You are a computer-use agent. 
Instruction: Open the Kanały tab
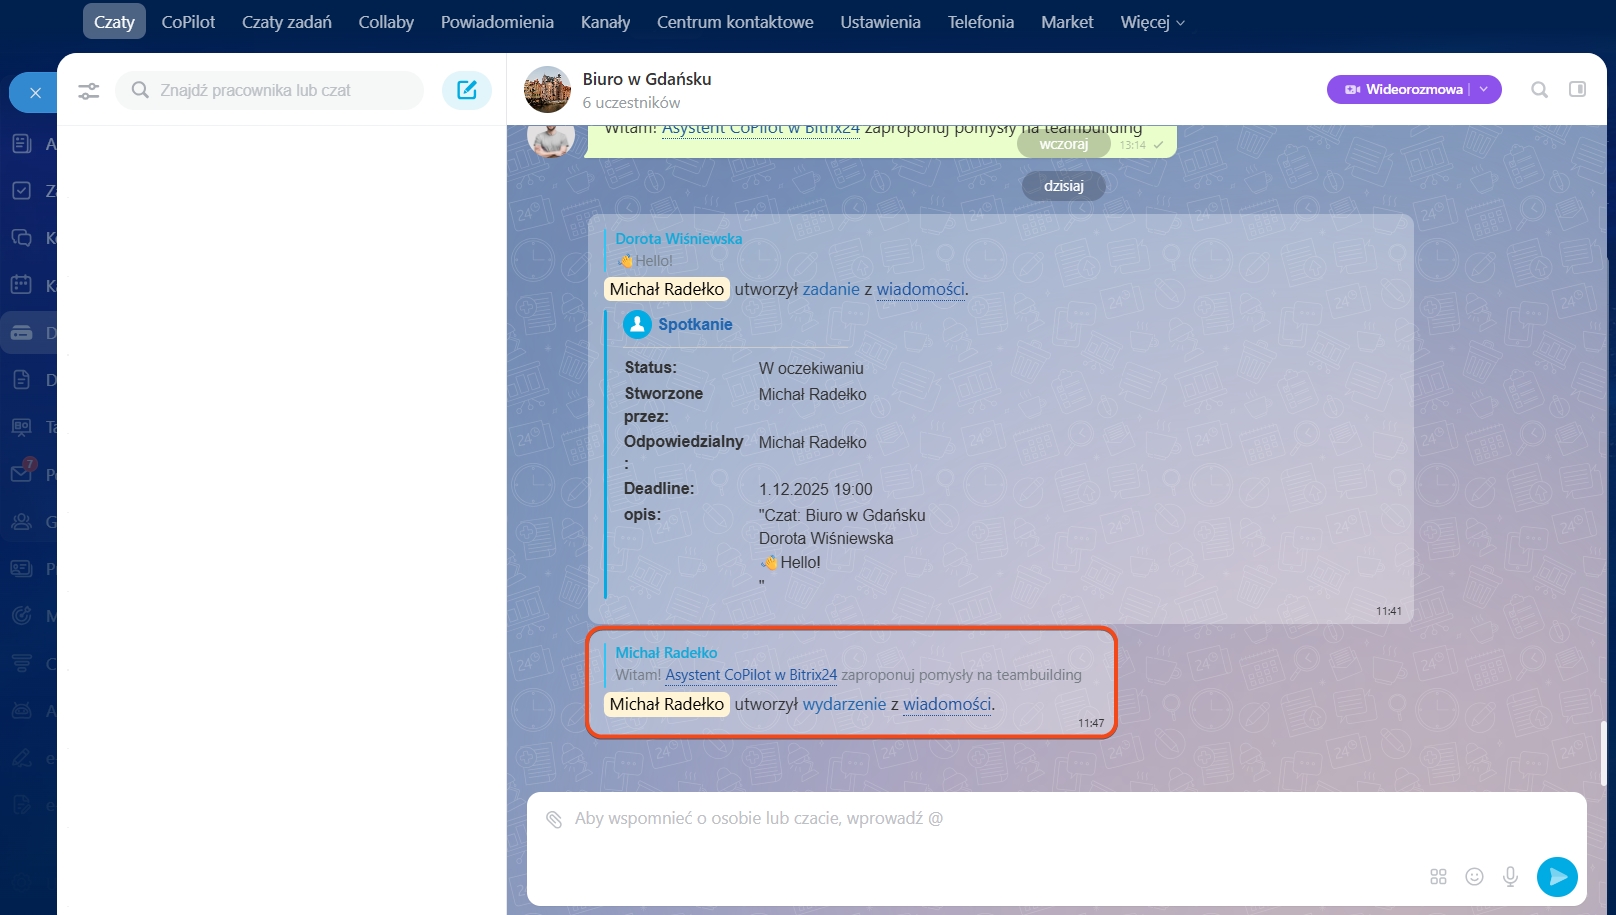(x=605, y=22)
